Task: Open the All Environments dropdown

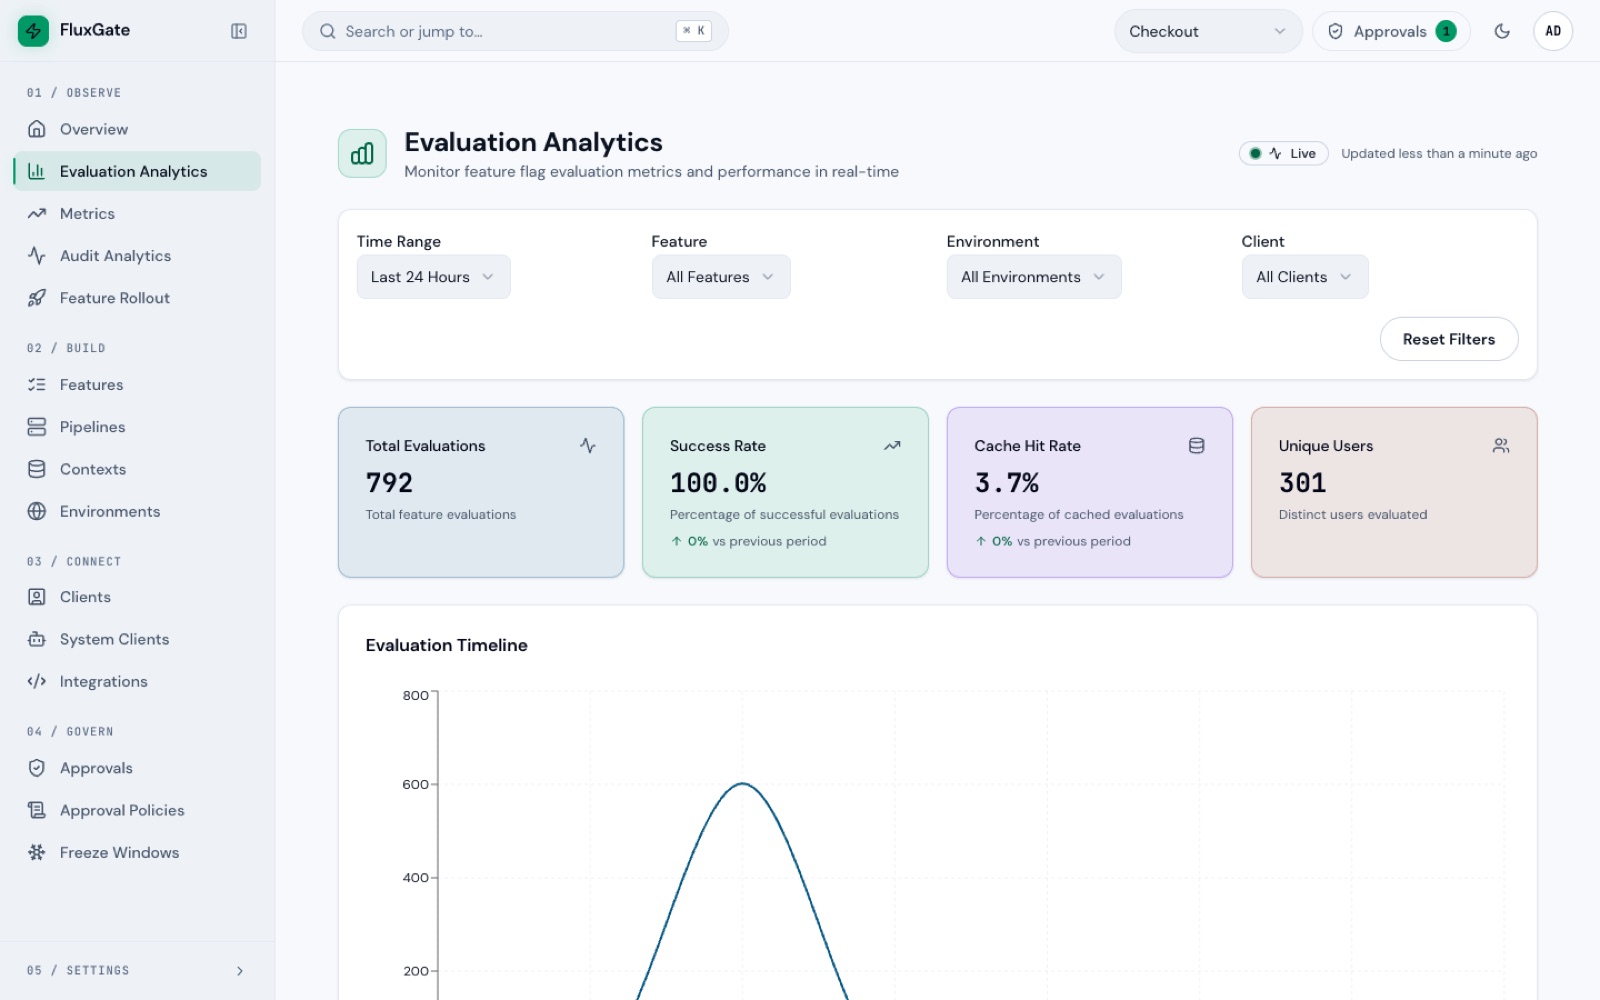Action: click(1034, 277)
